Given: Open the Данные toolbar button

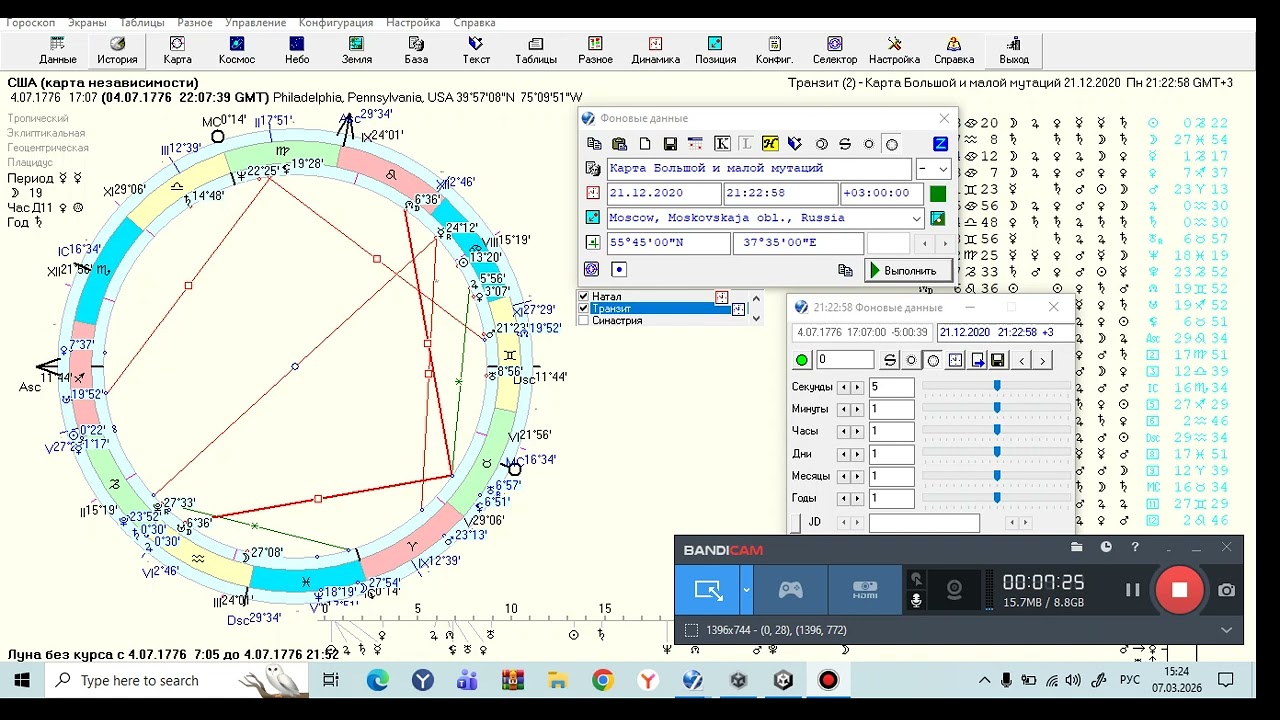Looking at the screenshot, I should click(x=58, y=50).
